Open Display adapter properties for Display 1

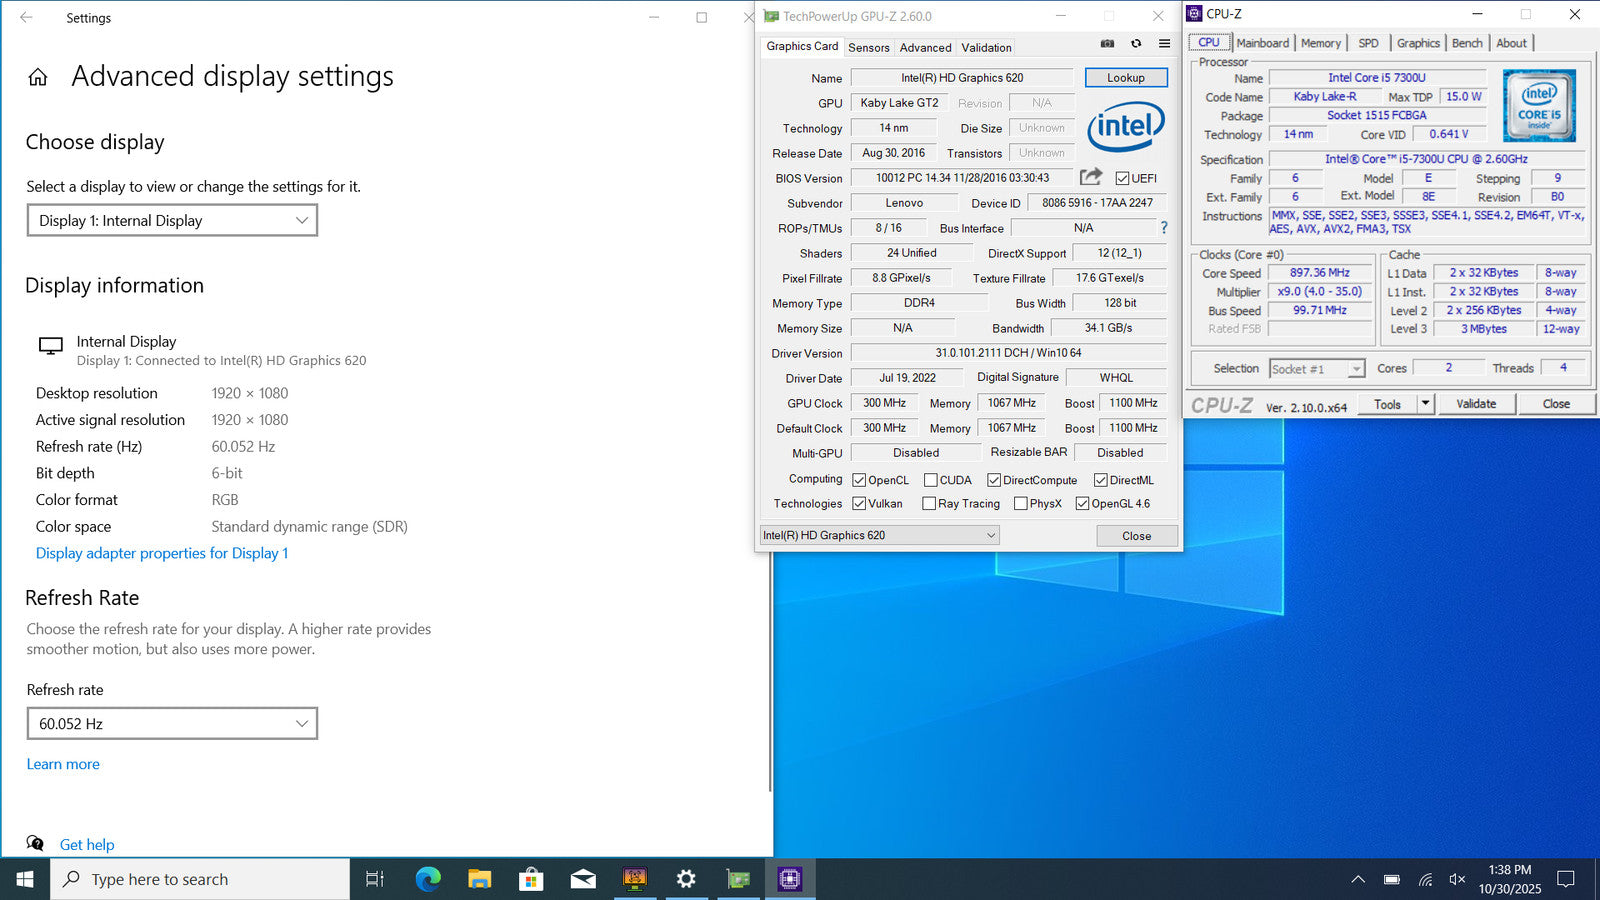[162, 553]
